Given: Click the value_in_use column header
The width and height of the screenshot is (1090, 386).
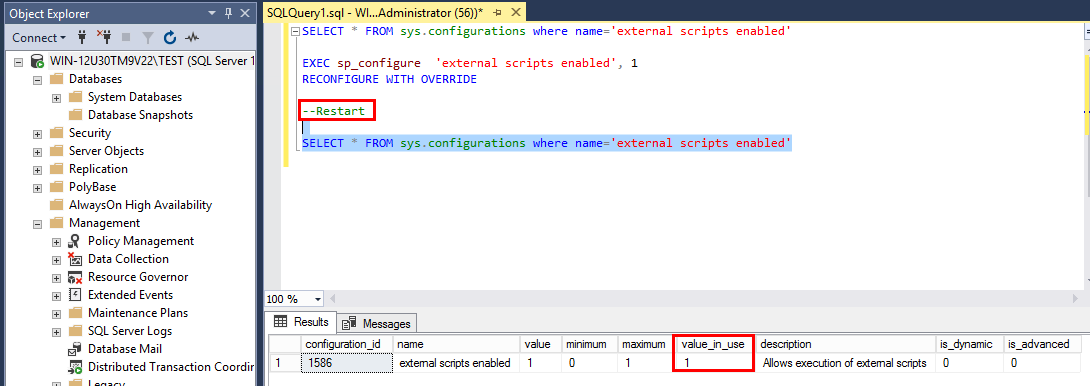Looking at the screenshot, I should point(714,344).
